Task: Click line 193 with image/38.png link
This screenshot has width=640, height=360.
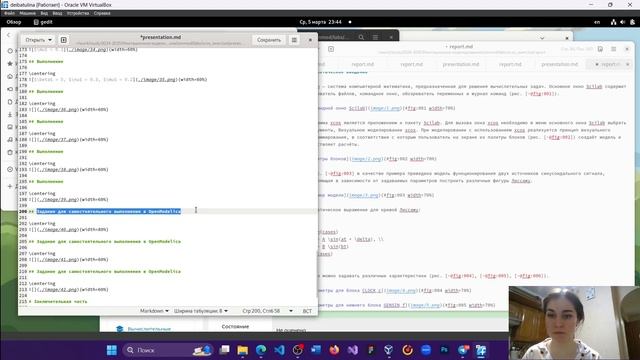Action: [x=69, y=169]
